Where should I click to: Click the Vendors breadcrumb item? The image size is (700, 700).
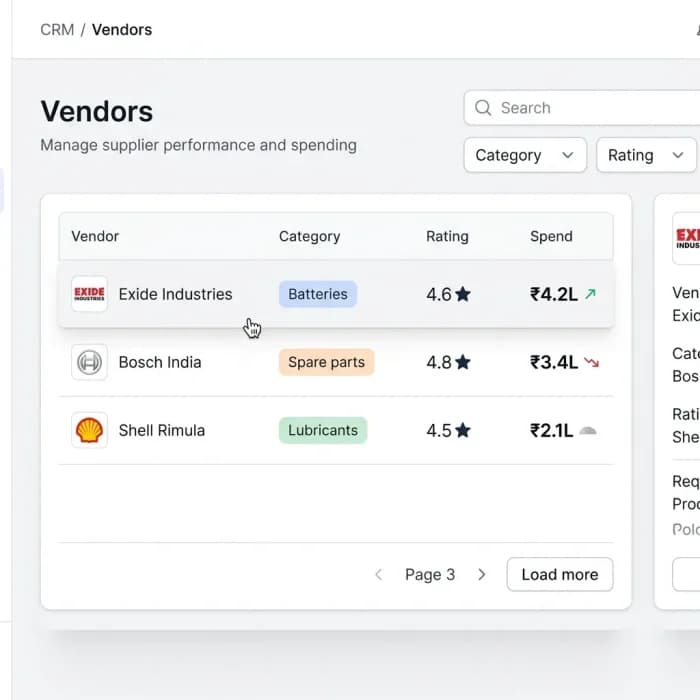(x=122, y=30)
